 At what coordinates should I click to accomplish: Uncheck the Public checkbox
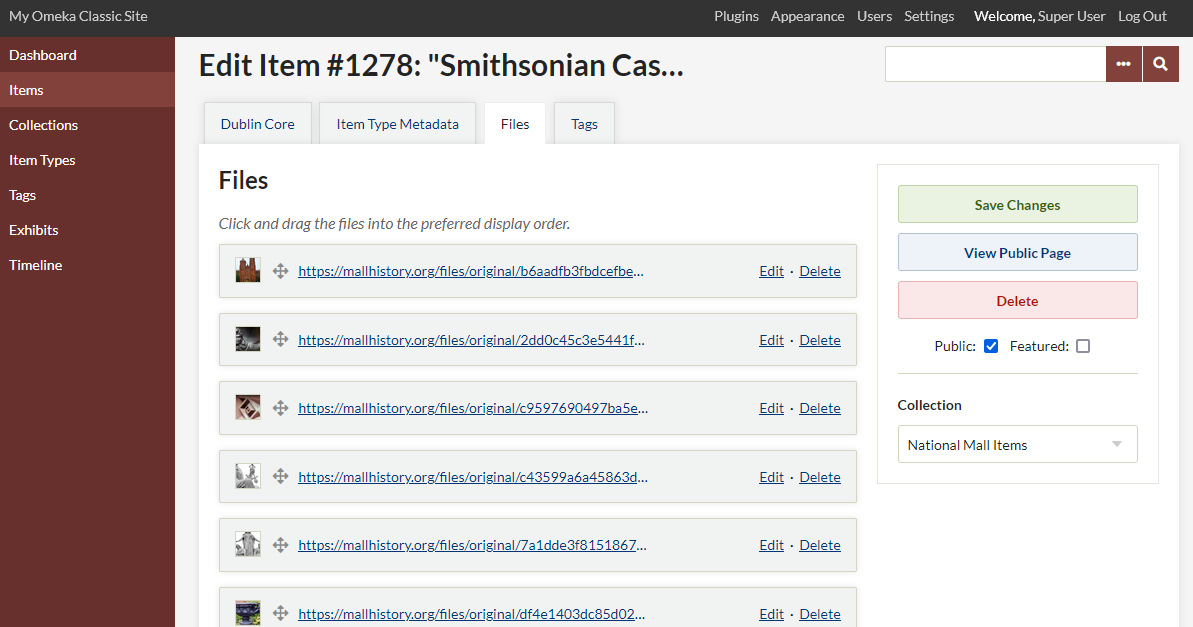990,345
